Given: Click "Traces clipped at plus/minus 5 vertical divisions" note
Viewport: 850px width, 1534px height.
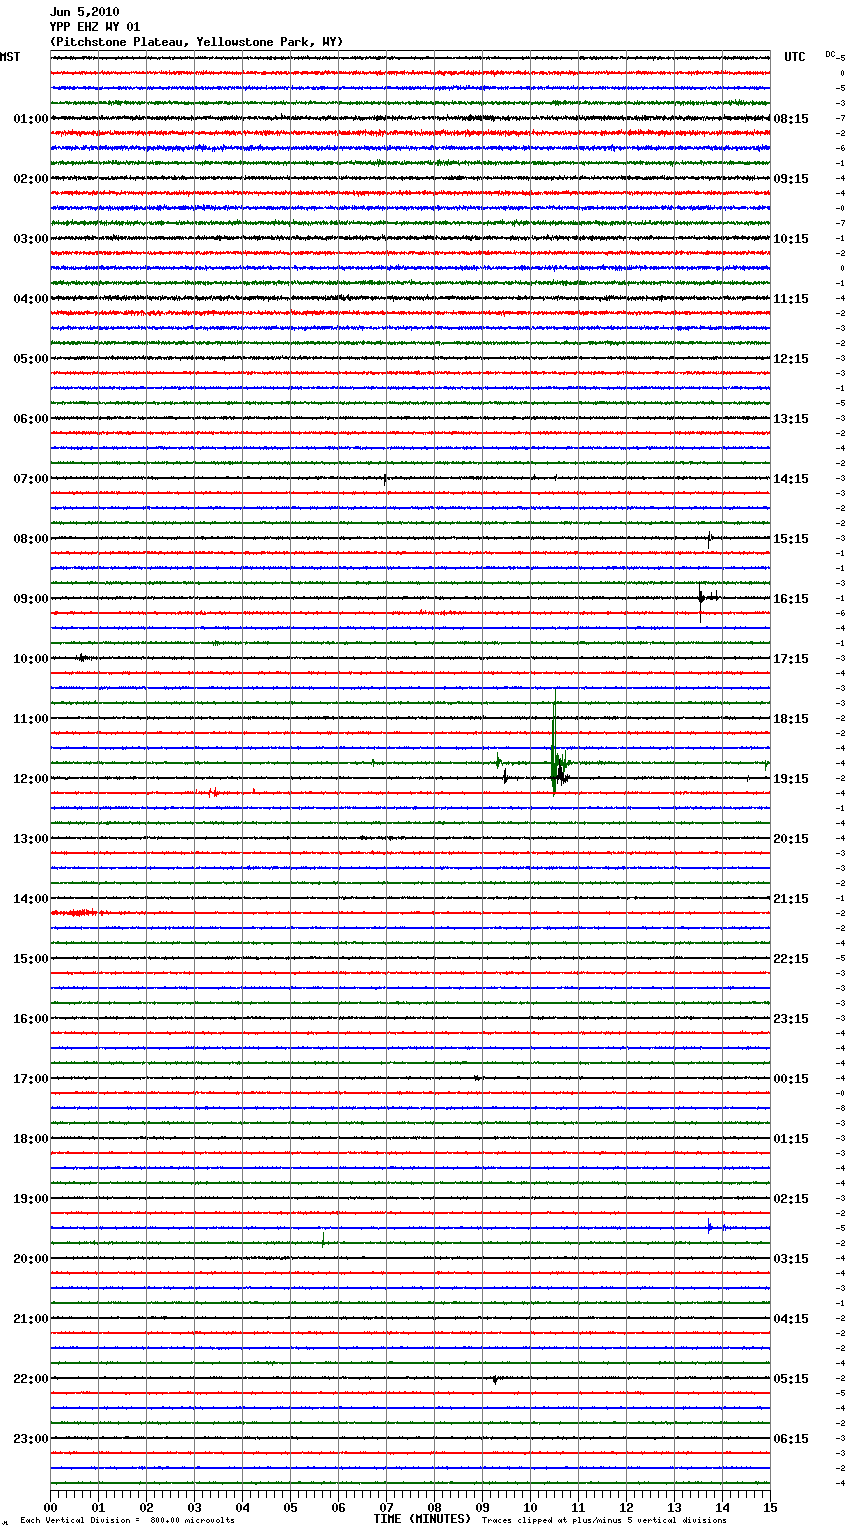Looking at the screenshot, I should tap(604, 1520).
